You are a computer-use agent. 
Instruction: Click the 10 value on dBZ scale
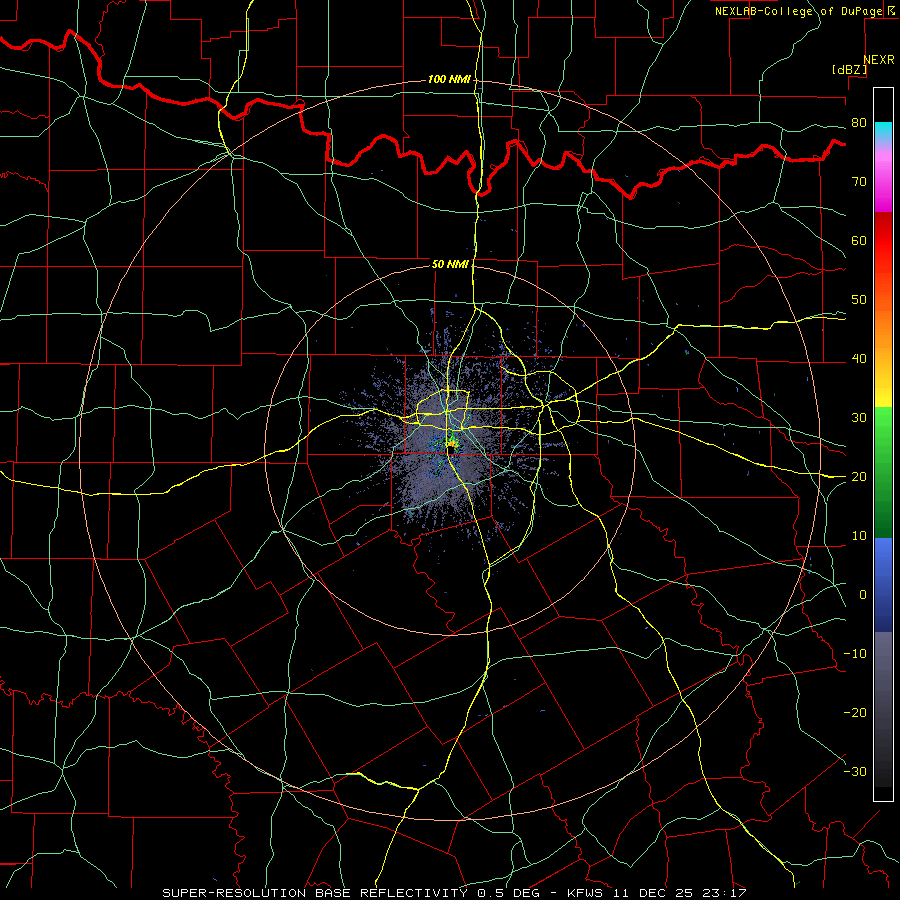point(859,536)
